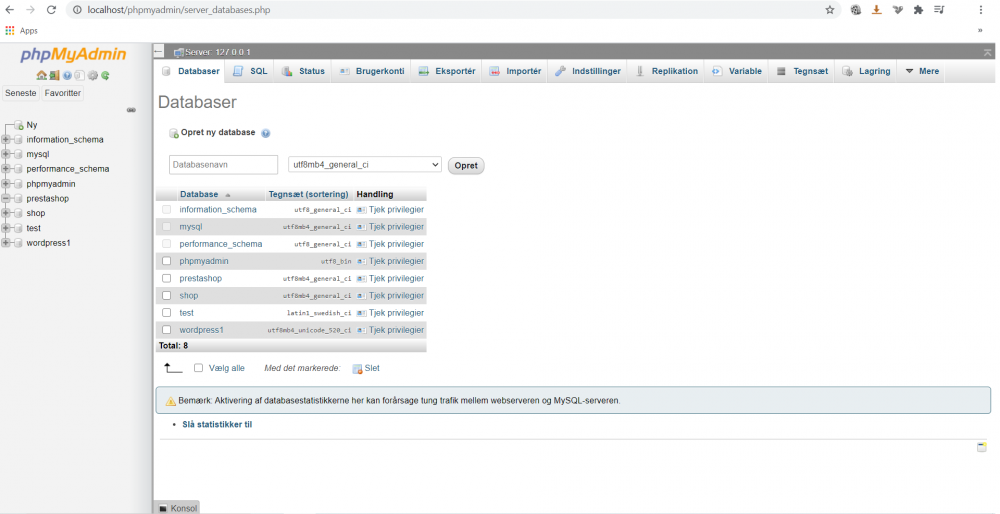Tick the test database checkbox
Viewport: 1000px width, 514px height.
(x=166, y=312)
